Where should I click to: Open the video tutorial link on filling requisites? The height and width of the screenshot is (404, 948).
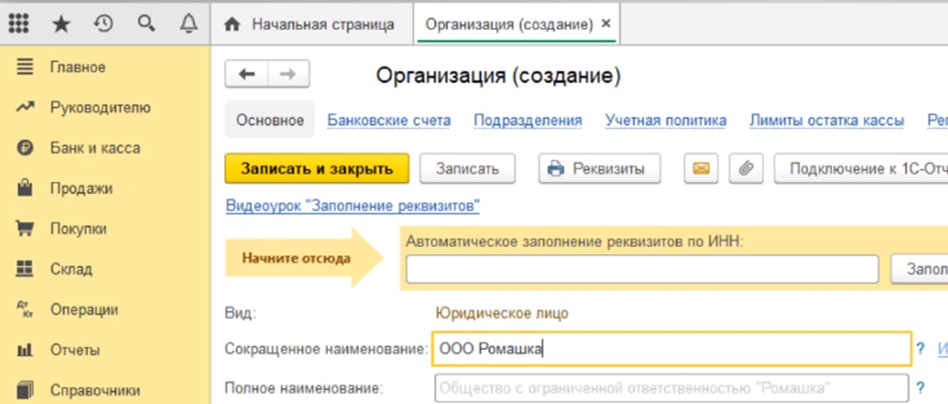[353, 206]
